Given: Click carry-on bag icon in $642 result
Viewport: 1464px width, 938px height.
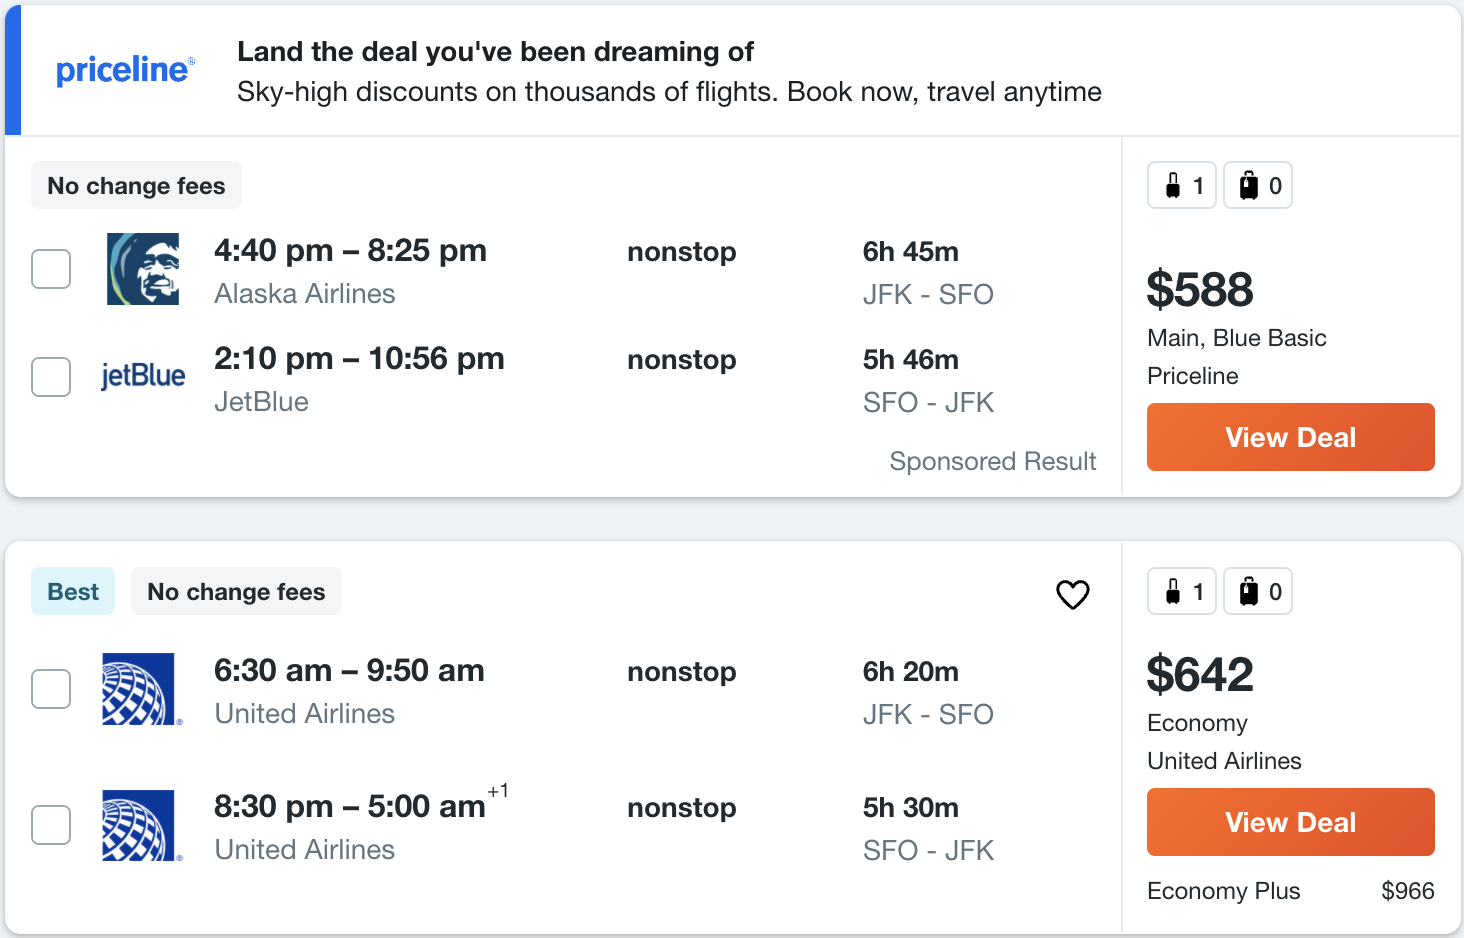Looking at the screenshot, I should tap(1173, 592).
